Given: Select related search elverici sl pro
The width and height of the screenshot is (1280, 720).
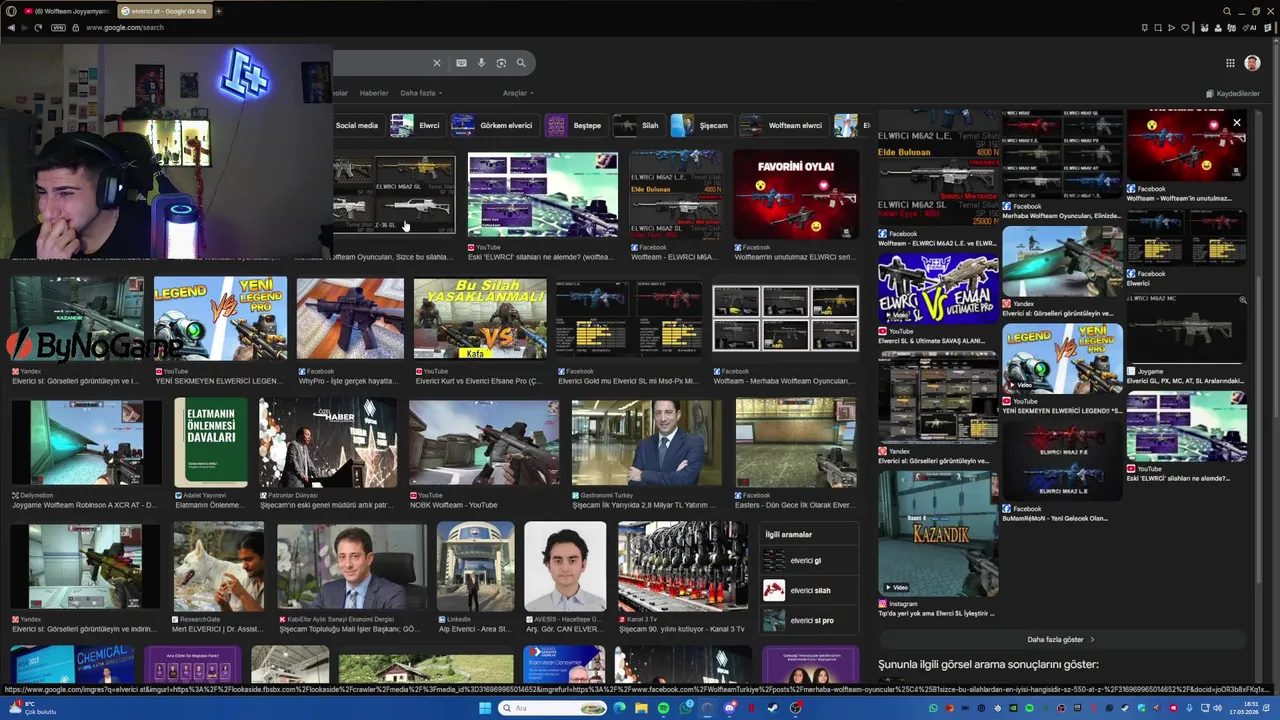Looking at the screenshot, I should [x=810, y=621].
